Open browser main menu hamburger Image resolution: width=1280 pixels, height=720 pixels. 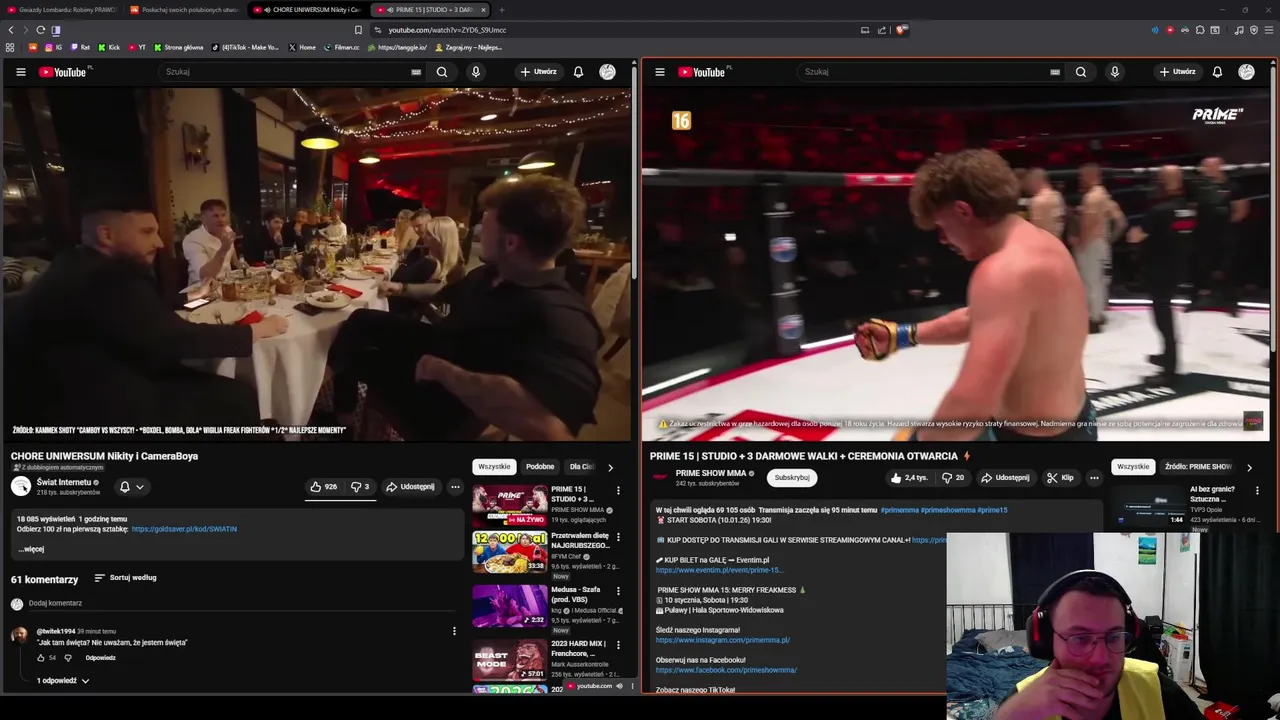click(x=1269, y=30)
